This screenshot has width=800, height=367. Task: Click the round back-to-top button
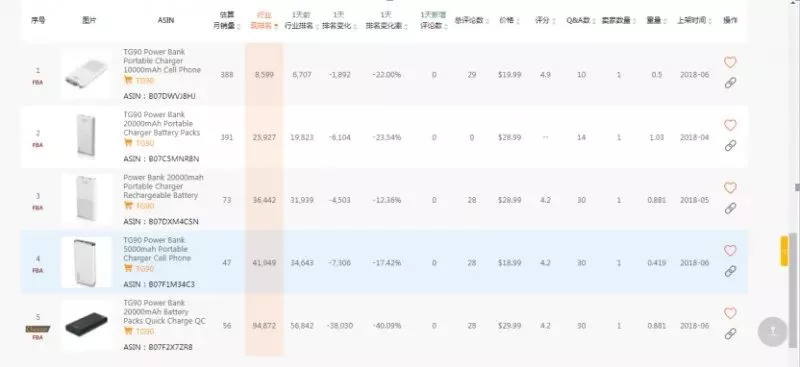tap(772, 332)
